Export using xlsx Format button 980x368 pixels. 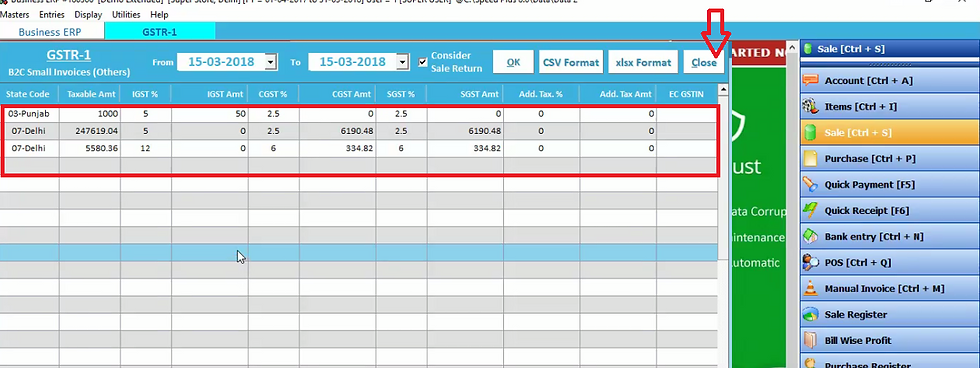pos(643,62)
